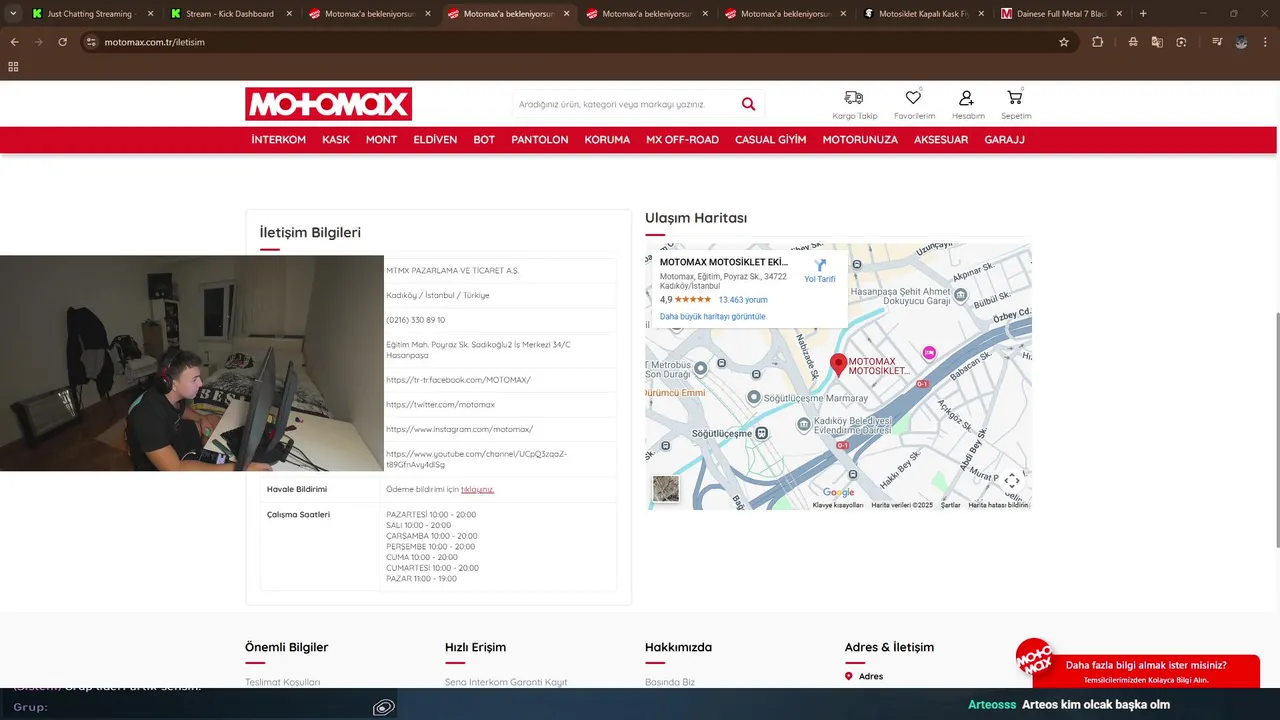Open the browser profile avatar
This screenshot has width=1280, height=720.
(x=1241, y=42)
